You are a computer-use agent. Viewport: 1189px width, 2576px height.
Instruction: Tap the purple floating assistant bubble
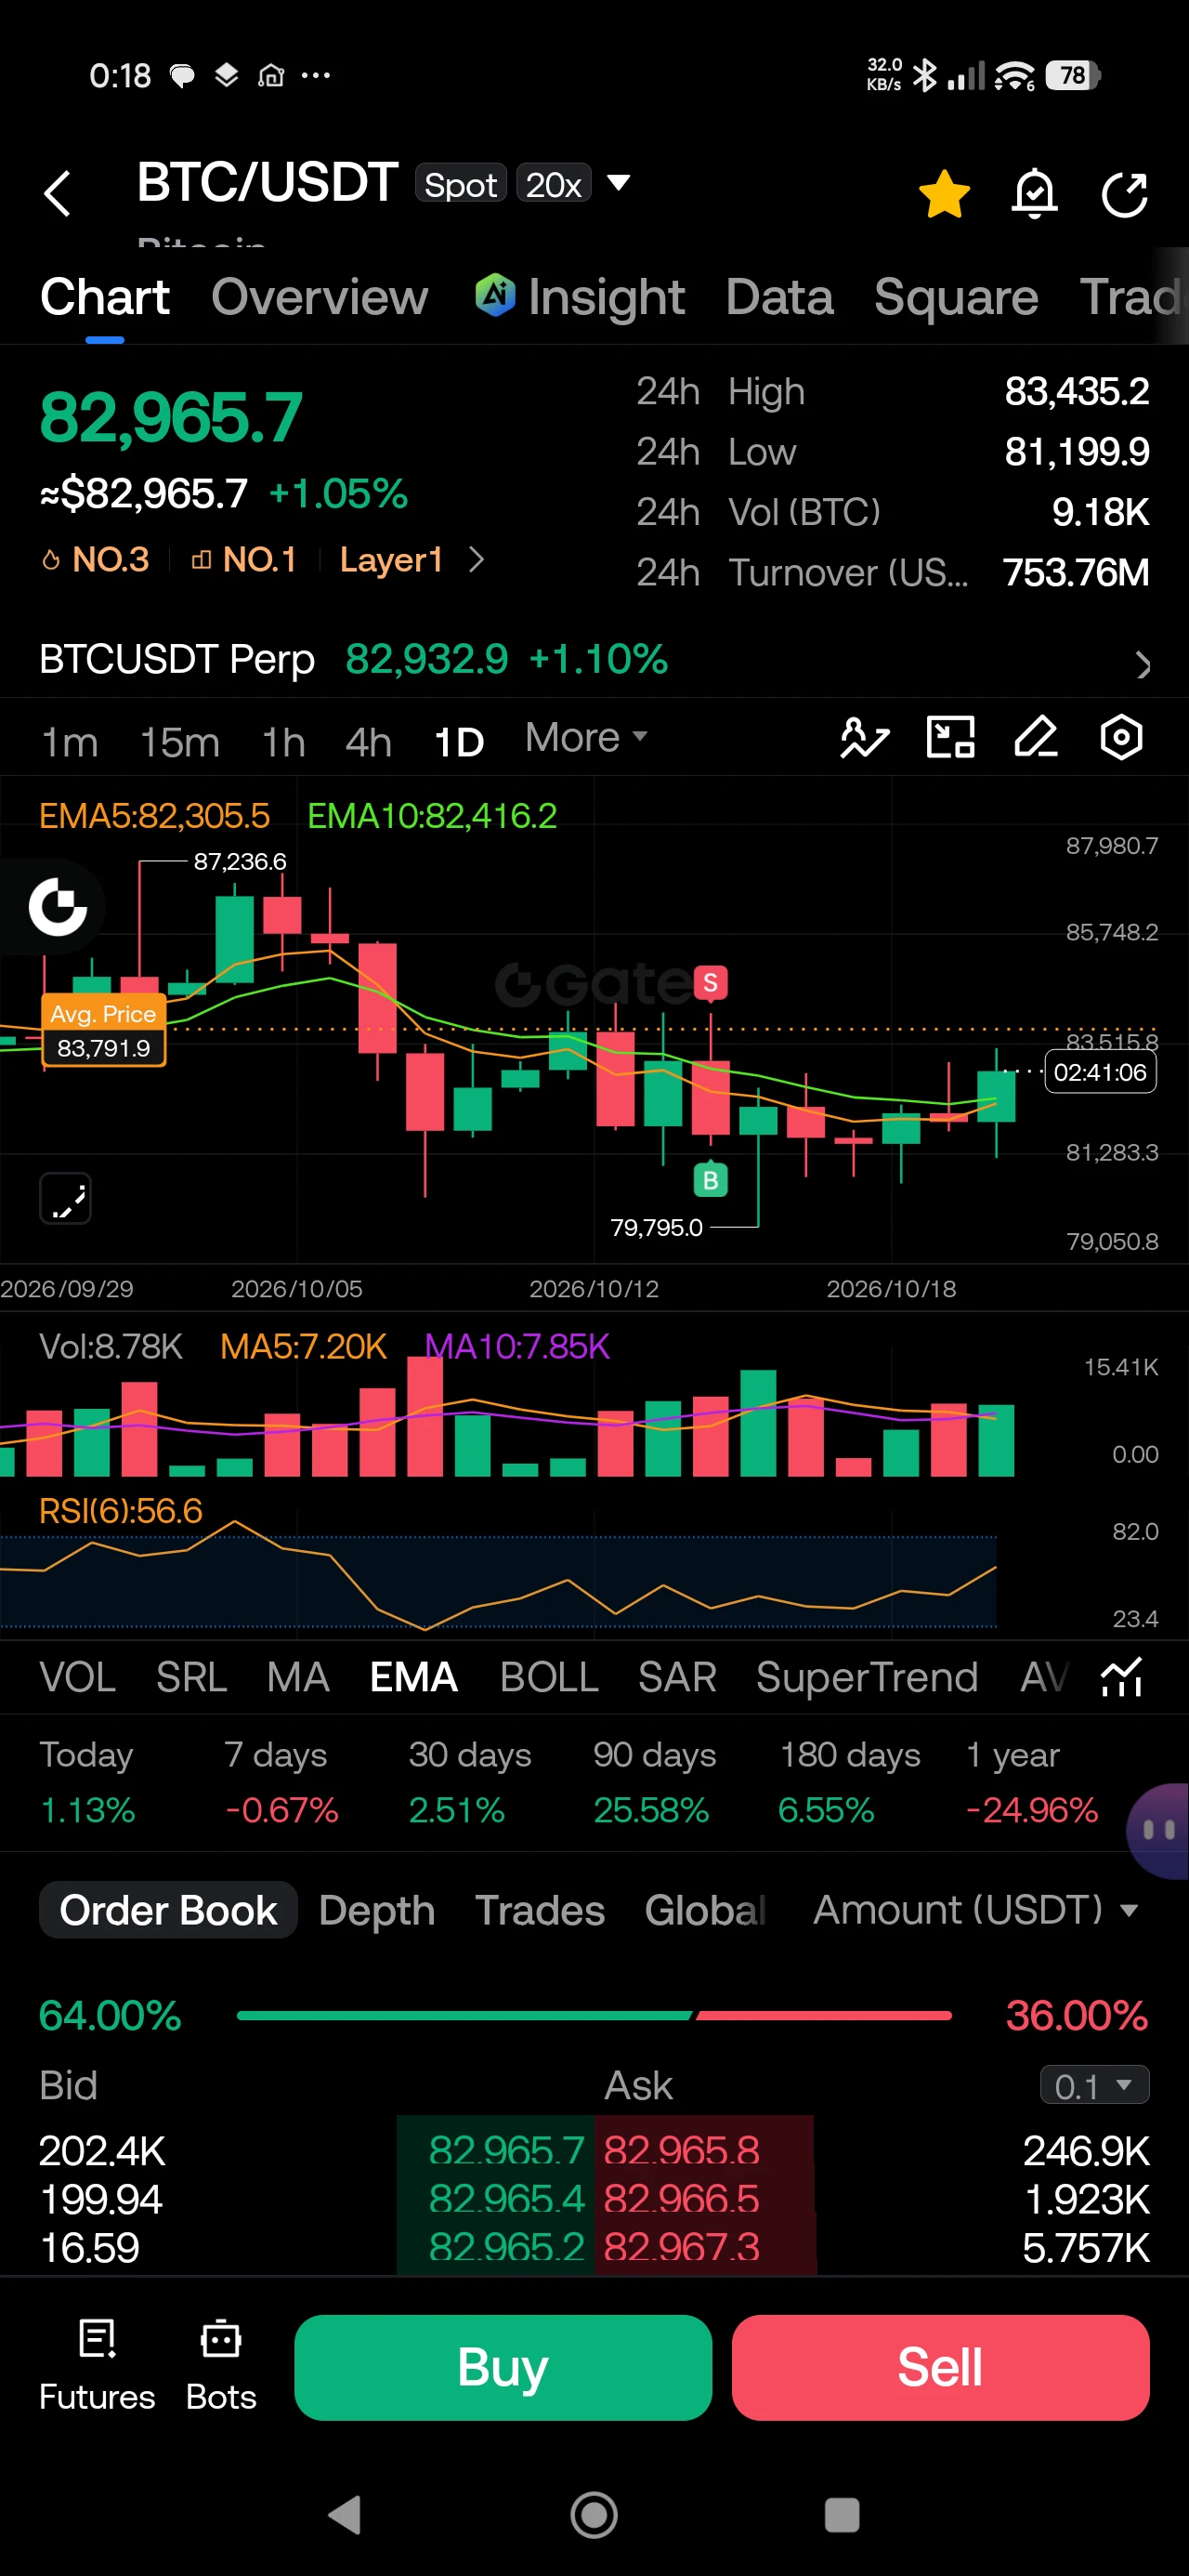click(x=1158, y=1830)
